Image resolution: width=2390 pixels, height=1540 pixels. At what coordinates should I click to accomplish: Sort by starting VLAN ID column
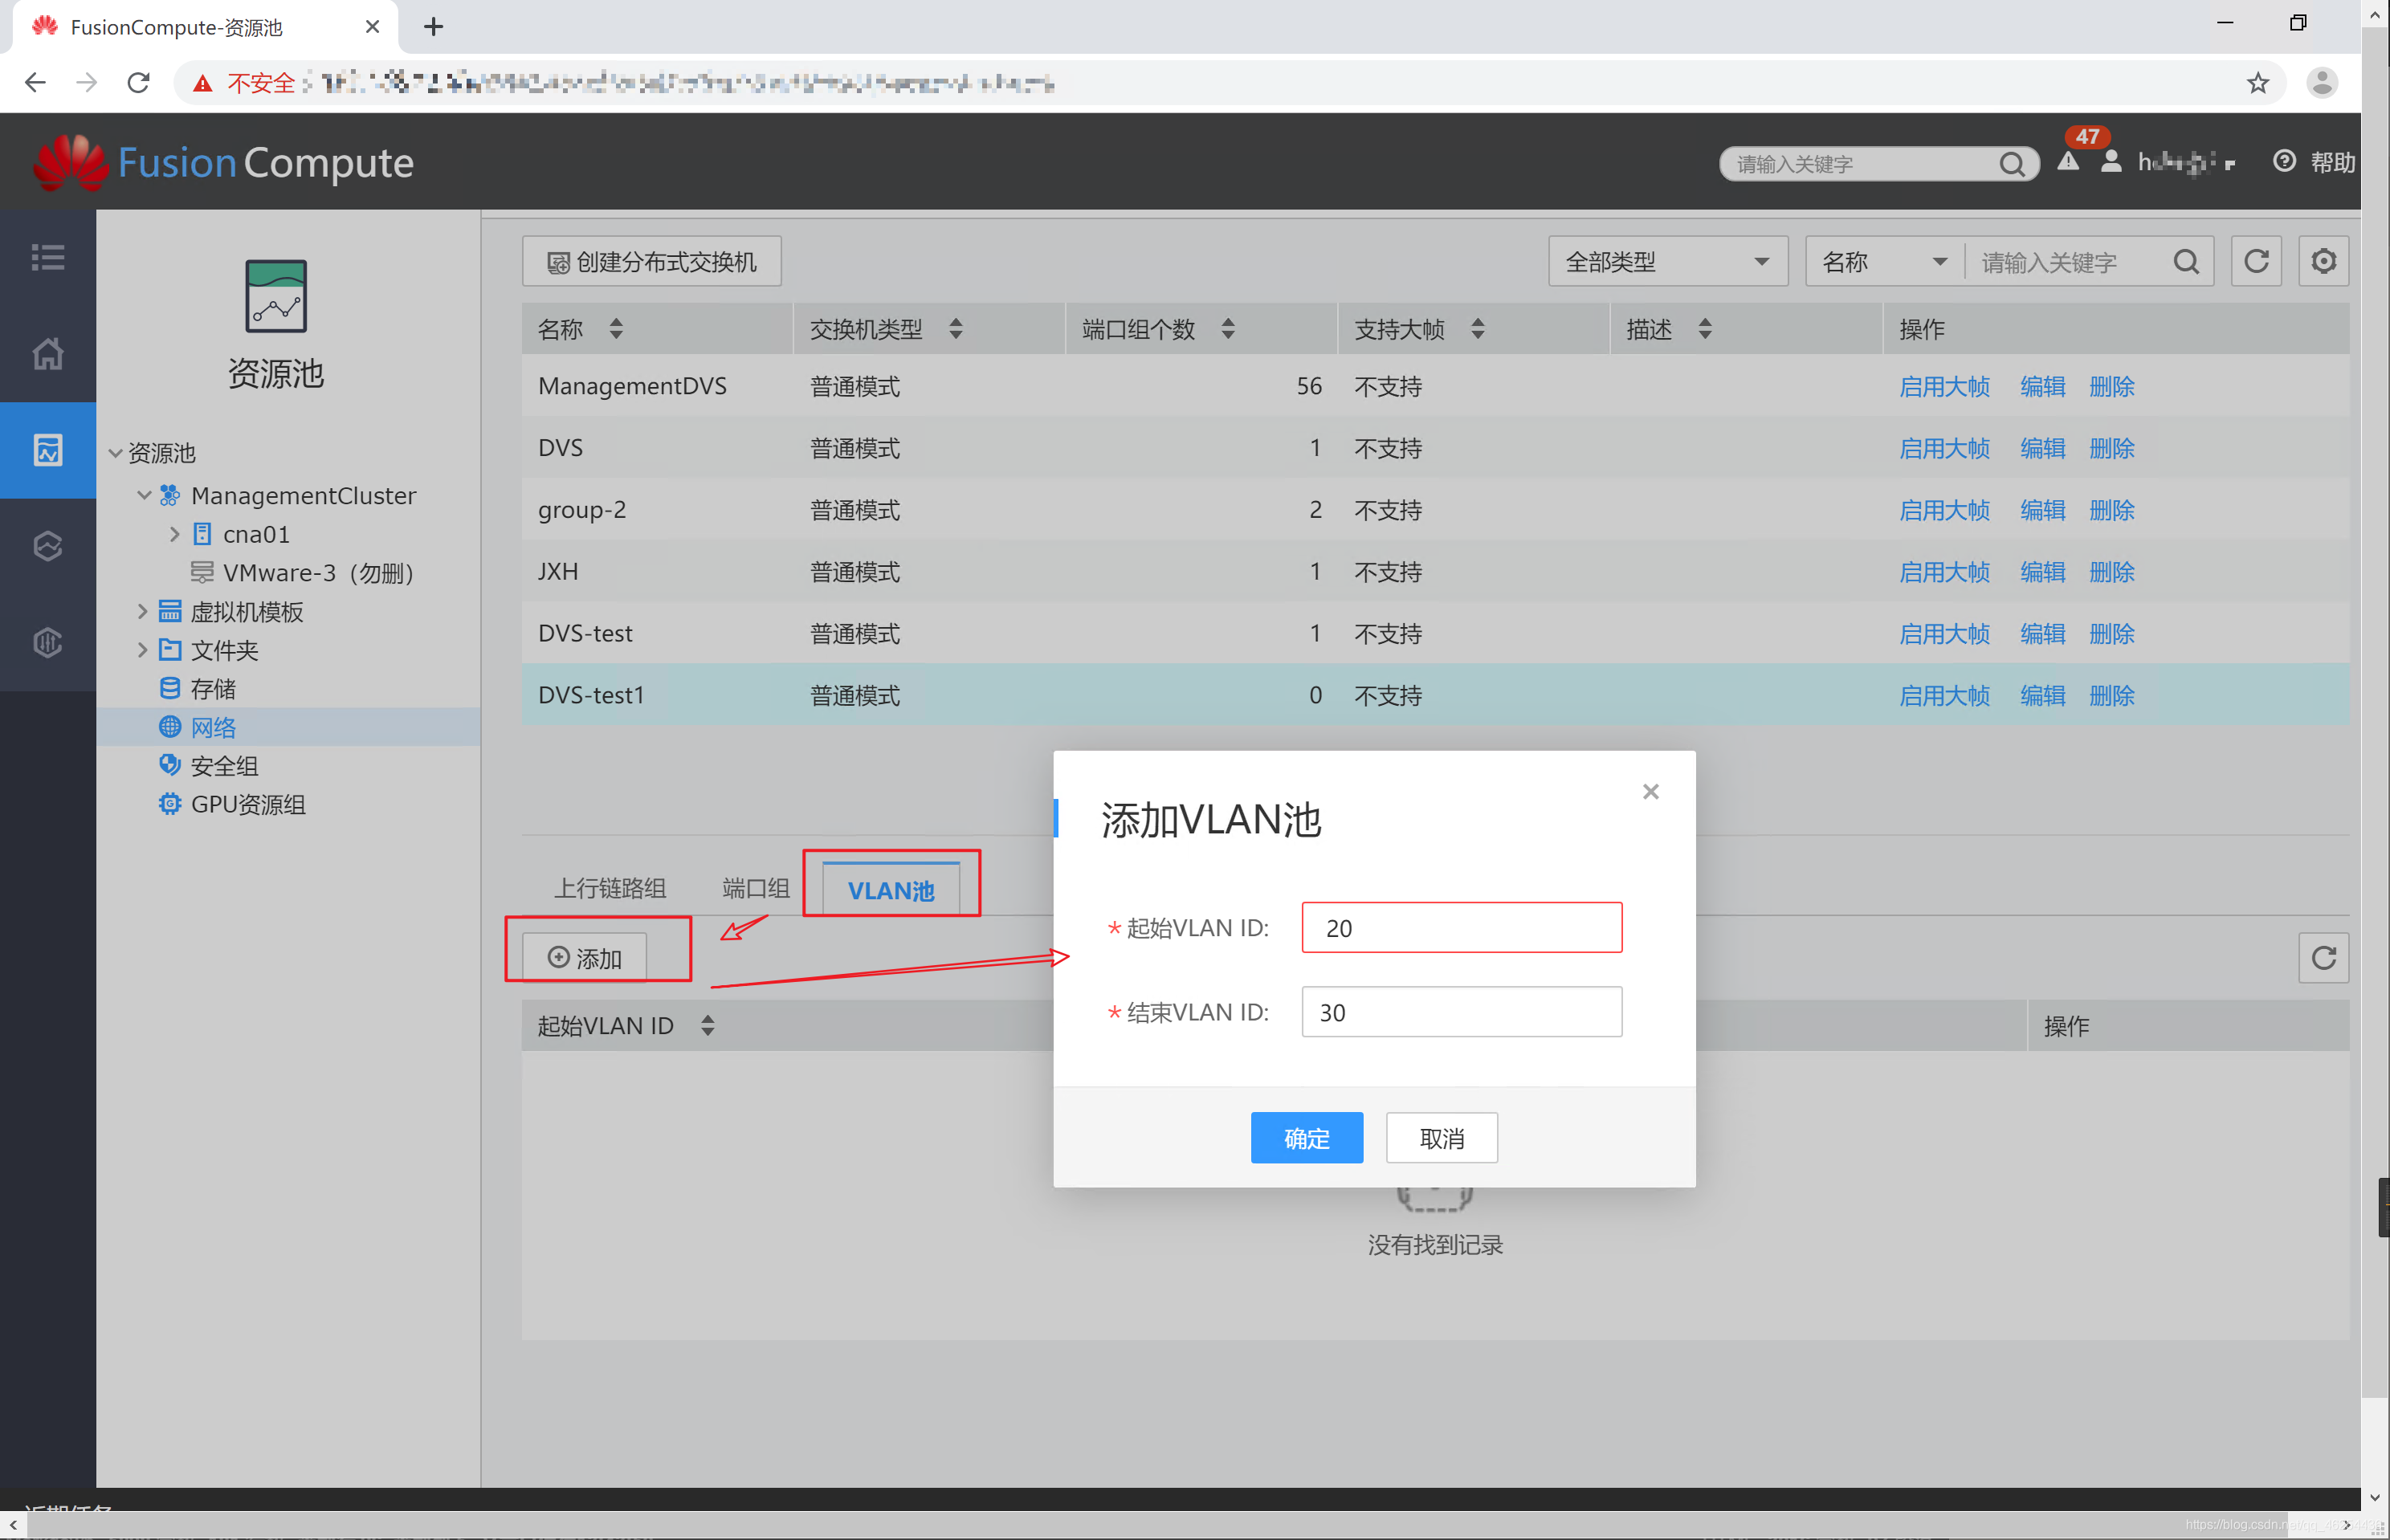[708, 1026]
